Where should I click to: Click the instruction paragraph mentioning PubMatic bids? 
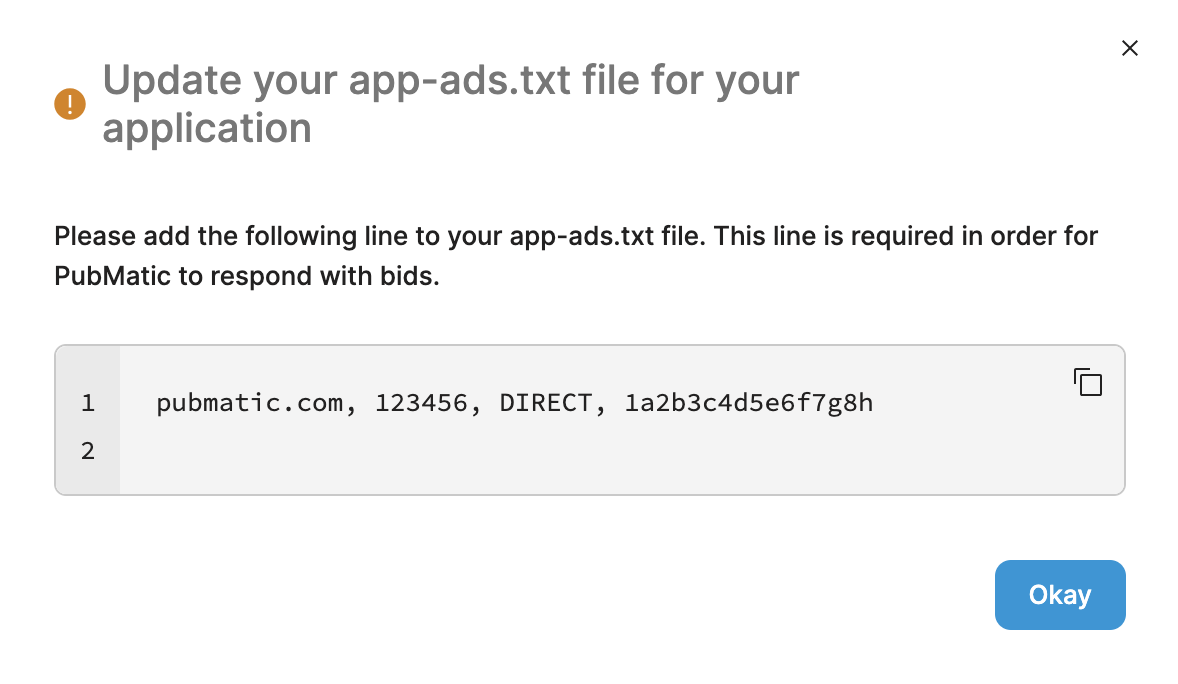pos(575,255)
